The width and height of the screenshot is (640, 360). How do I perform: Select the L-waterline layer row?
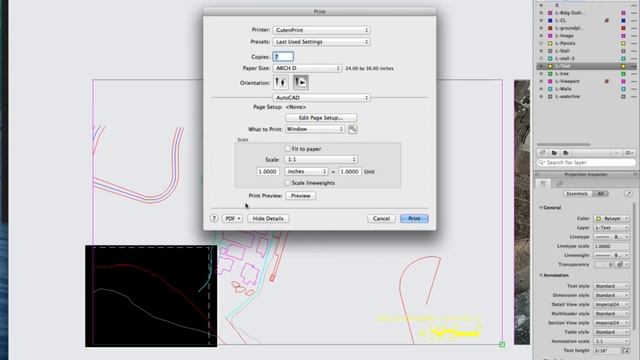(586, 96)
